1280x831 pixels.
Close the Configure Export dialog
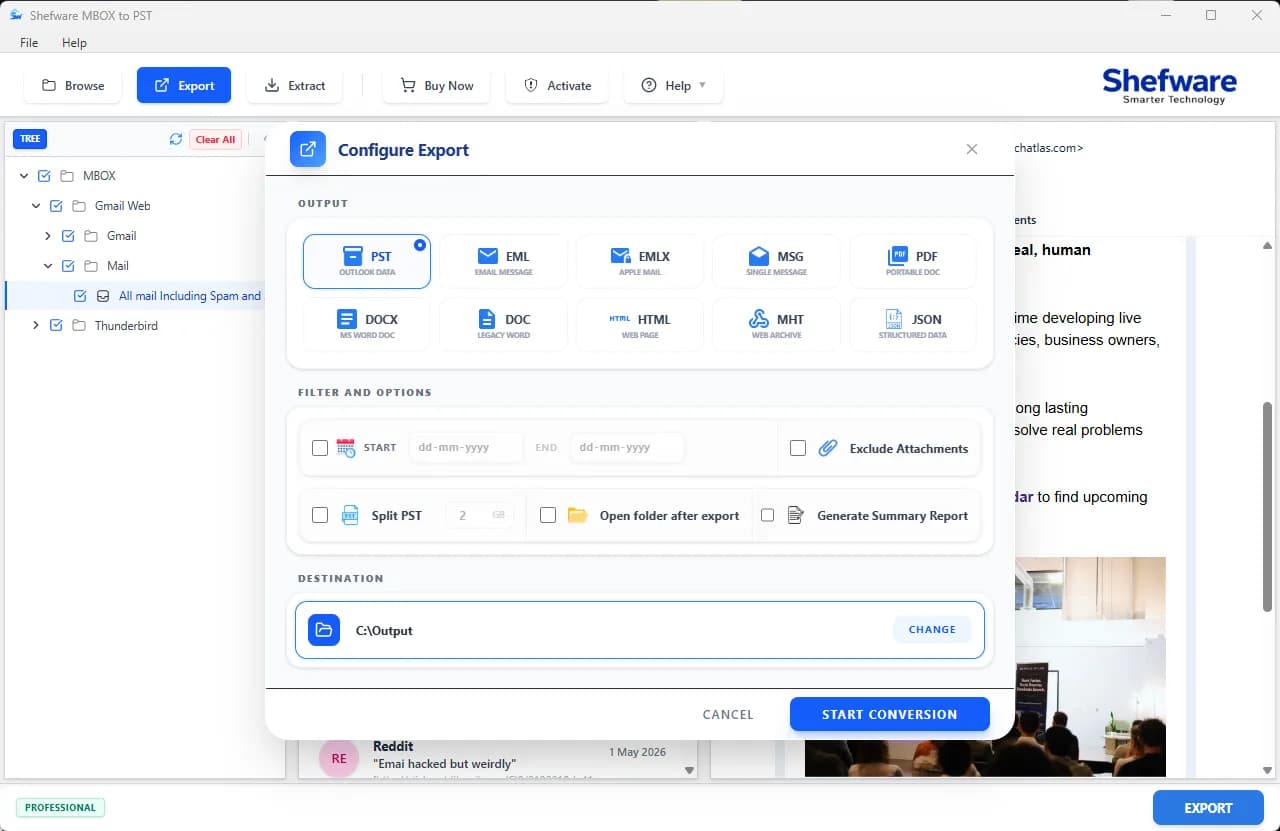(972, 149)
